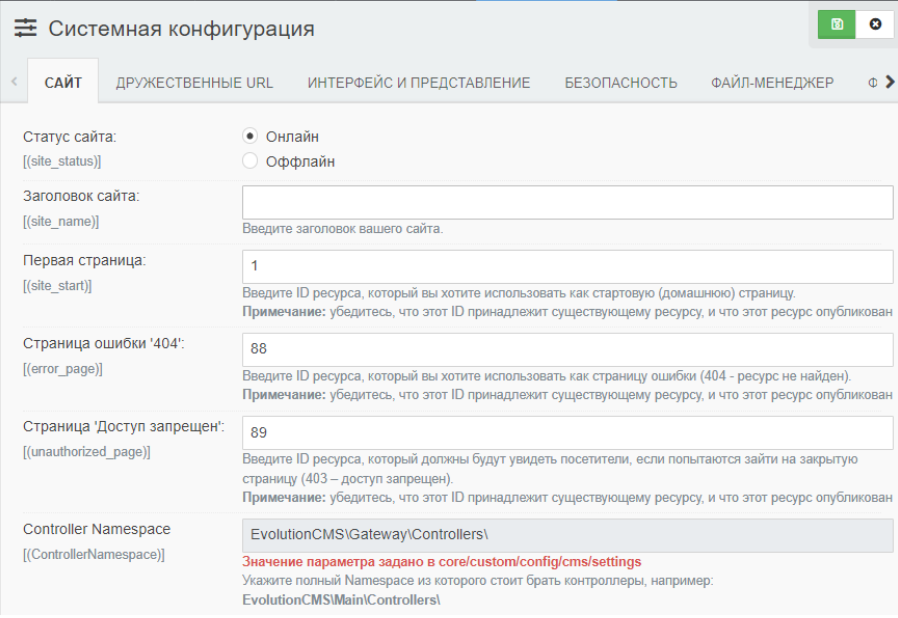898x618 pixels.
Task: Open the САЙТ tab
Action: 63,83
